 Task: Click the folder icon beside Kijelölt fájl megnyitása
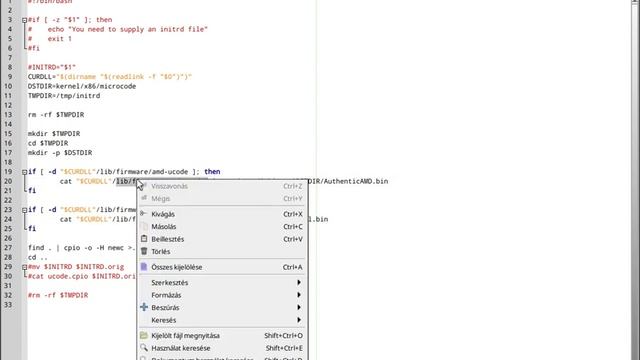pos(144,336)
